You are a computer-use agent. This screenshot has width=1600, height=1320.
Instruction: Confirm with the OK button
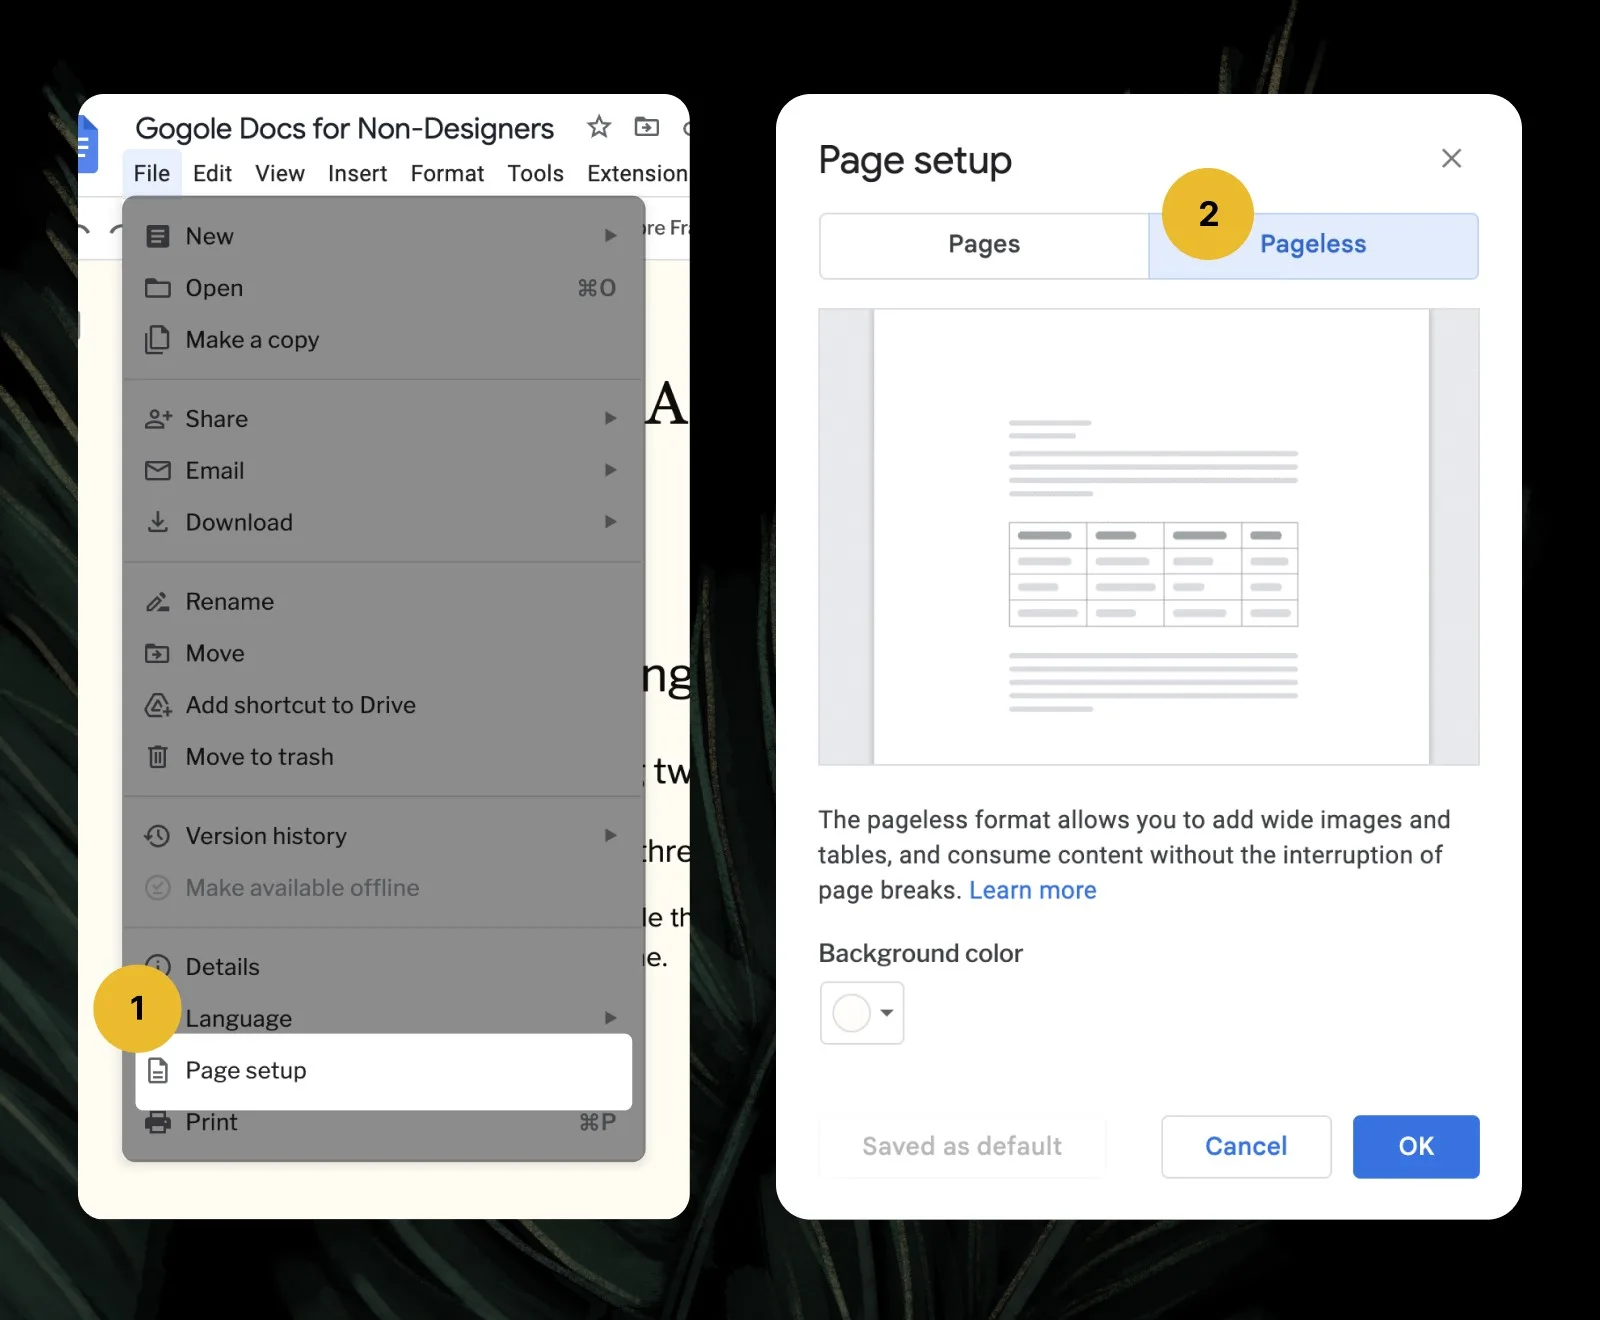pos(1415,1146)
